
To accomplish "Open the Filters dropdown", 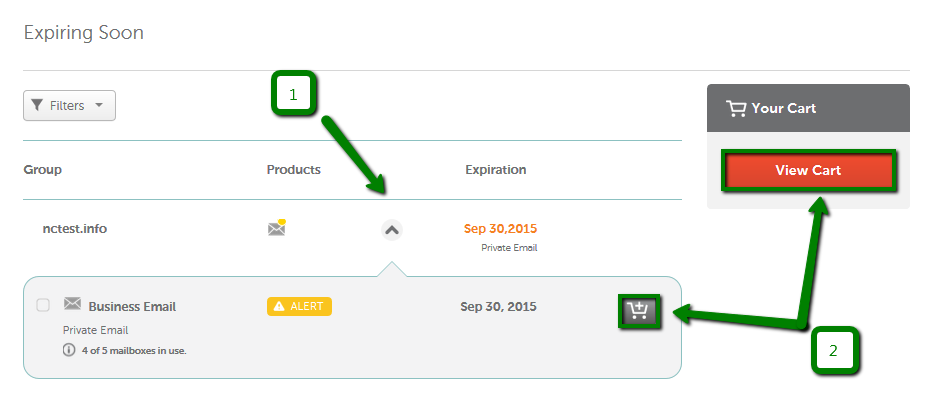I will click(69, 106).
